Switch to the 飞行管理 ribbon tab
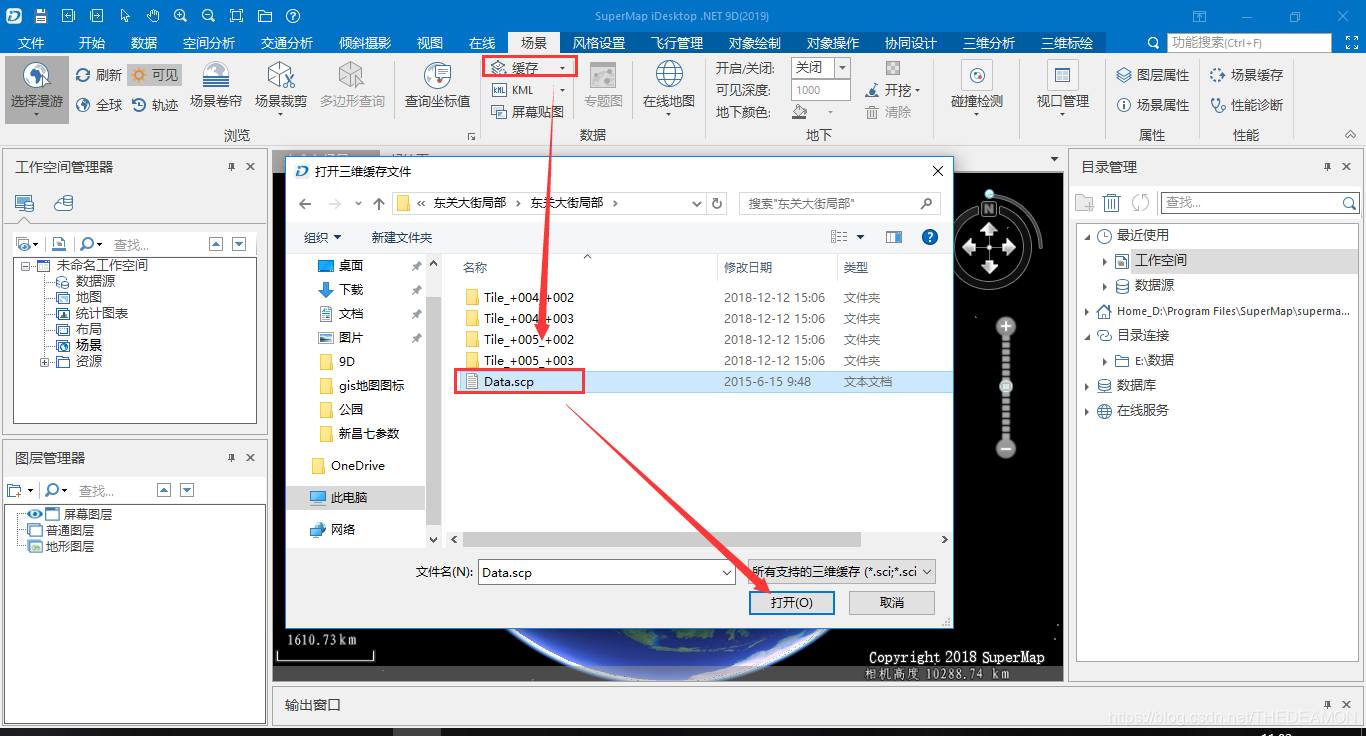Viewport: 1366px width, 736px height. (x=677, y=43)
